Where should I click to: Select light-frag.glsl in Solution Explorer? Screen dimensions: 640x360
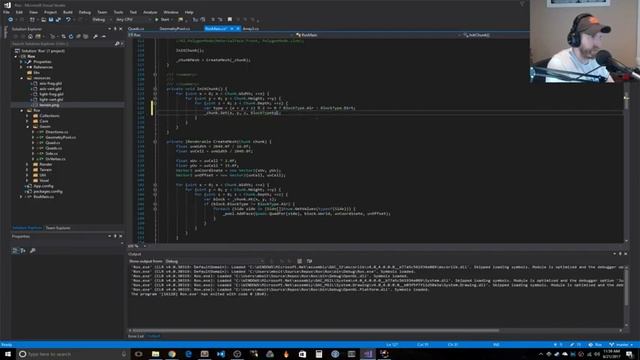(51, 94)
